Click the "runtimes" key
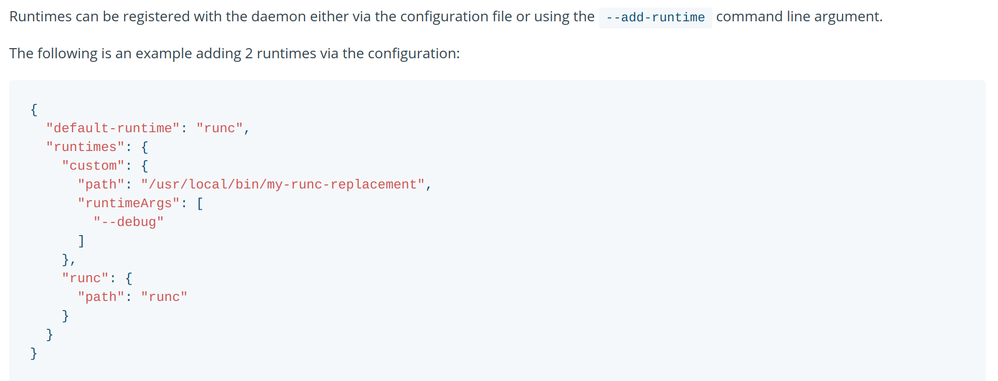Screen dimensions: 998x381 pos(85,147)
